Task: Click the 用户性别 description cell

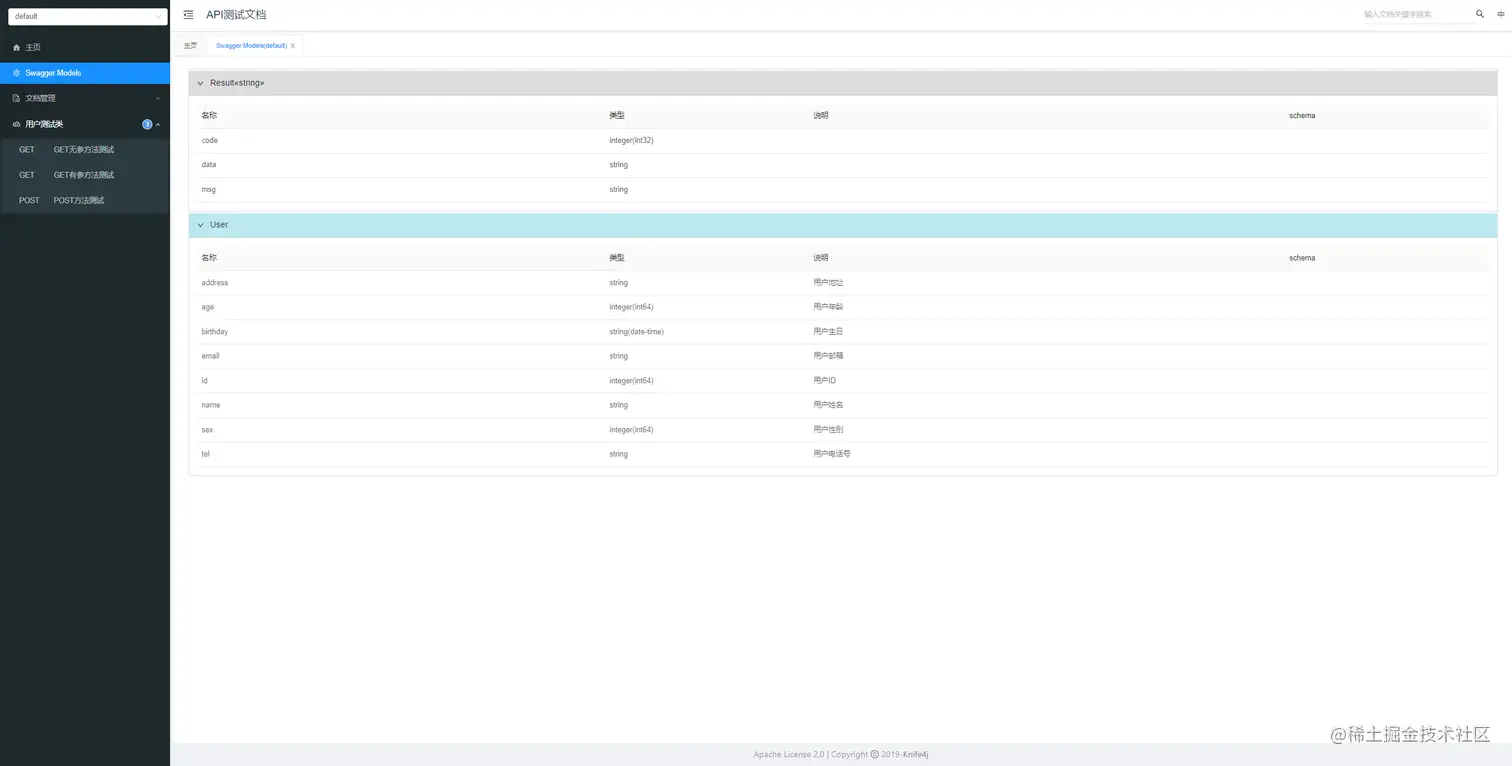Action: (x=829, y=429)
